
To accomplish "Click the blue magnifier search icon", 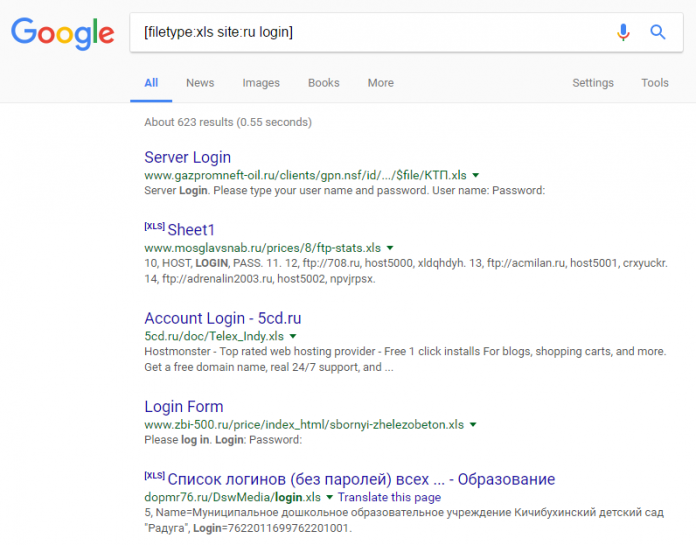I will tap(657, 32).
